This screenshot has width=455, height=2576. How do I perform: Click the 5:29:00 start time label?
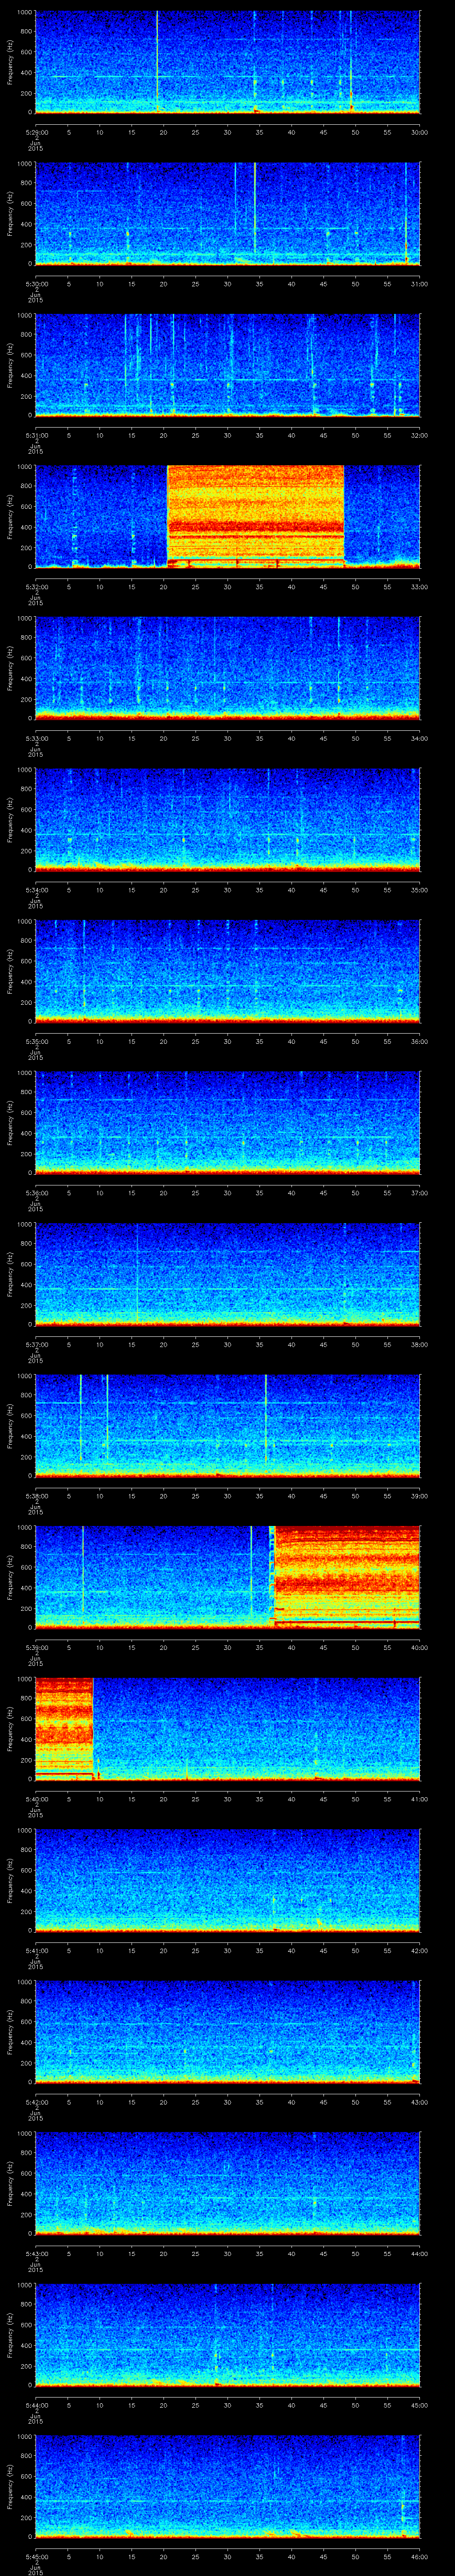(x=36, y=132)
